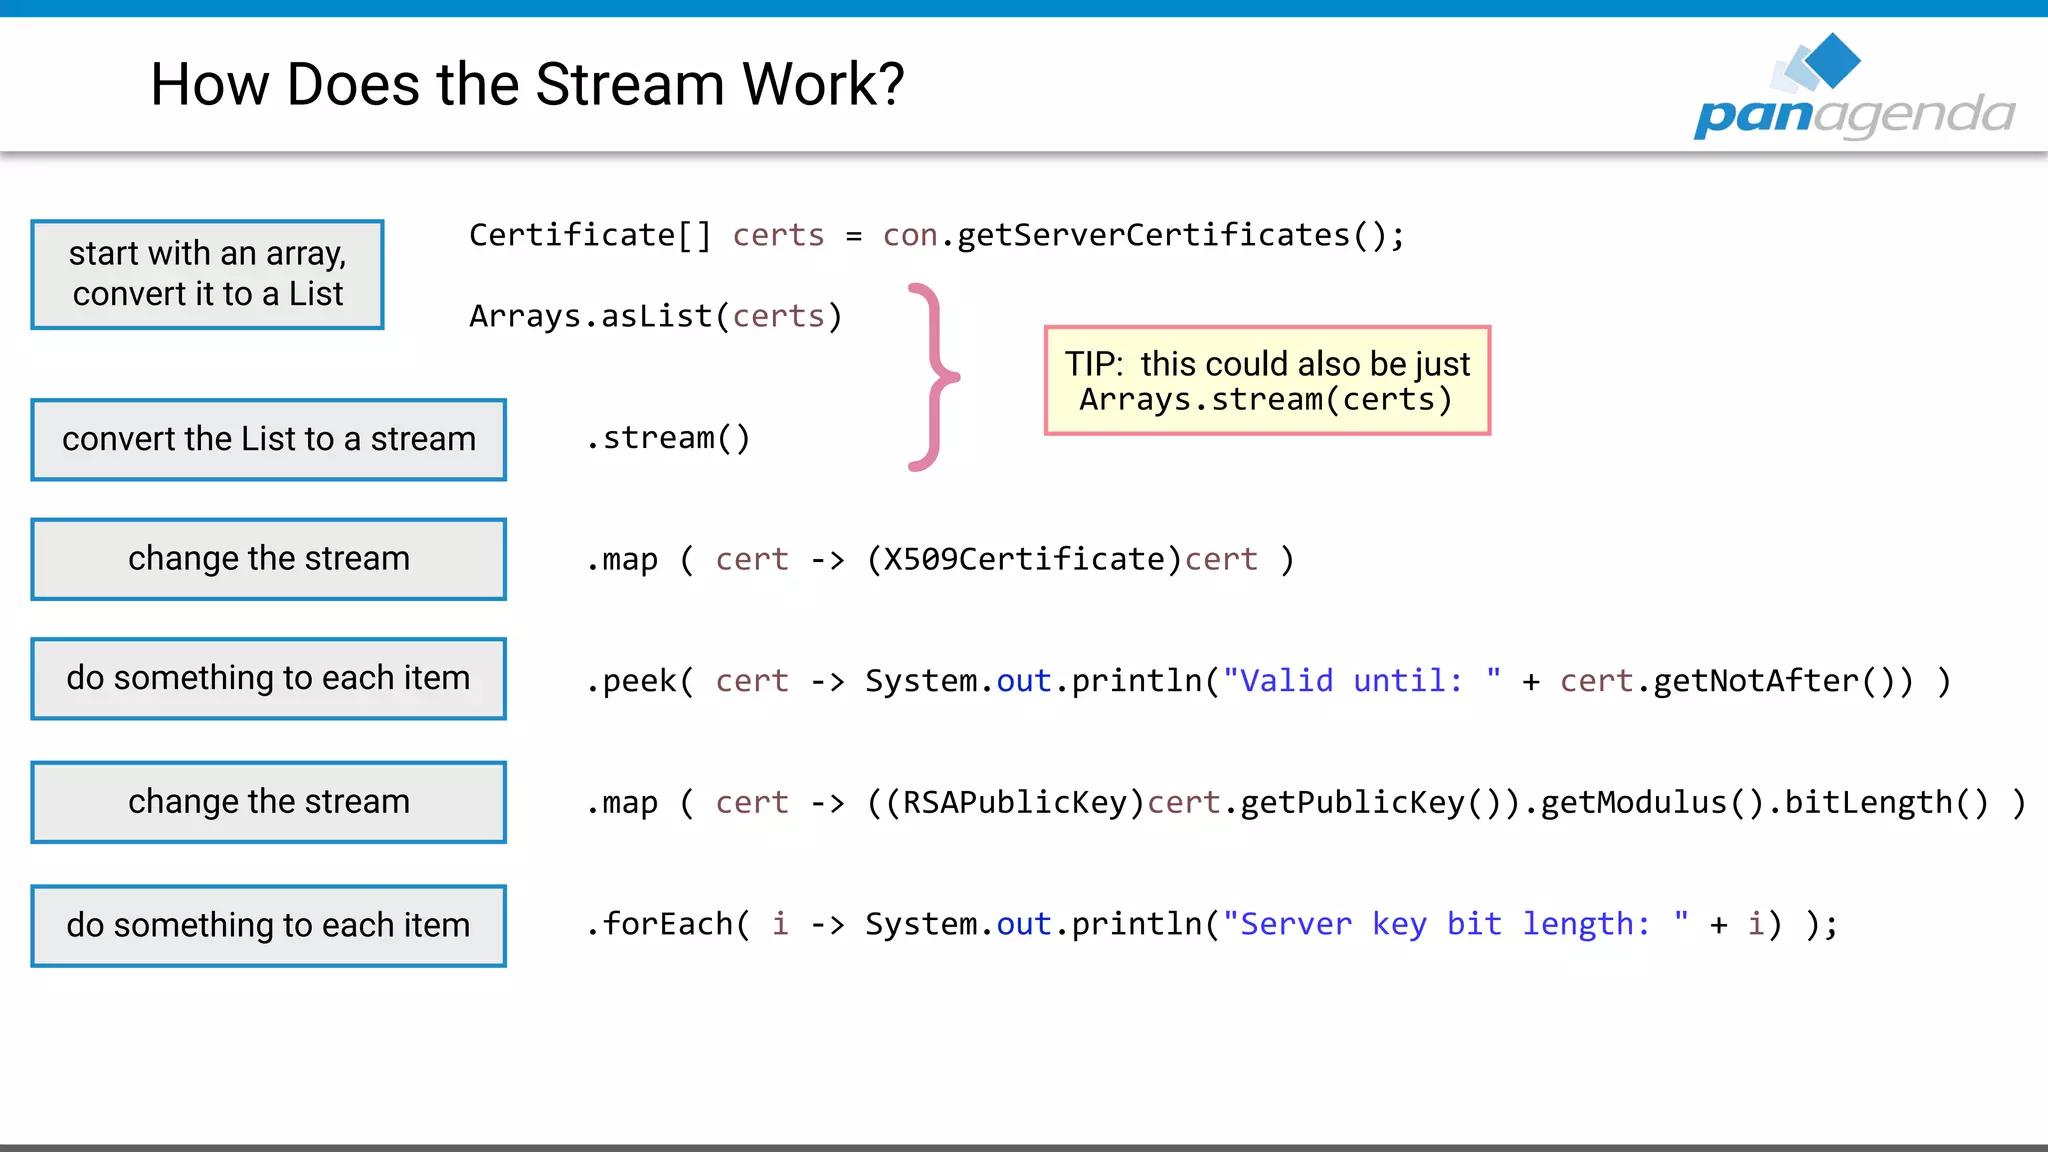Click the Certificate[] certs declaration line
This screenshot has width=2048, height=1152.
click(x=936, y=235)
